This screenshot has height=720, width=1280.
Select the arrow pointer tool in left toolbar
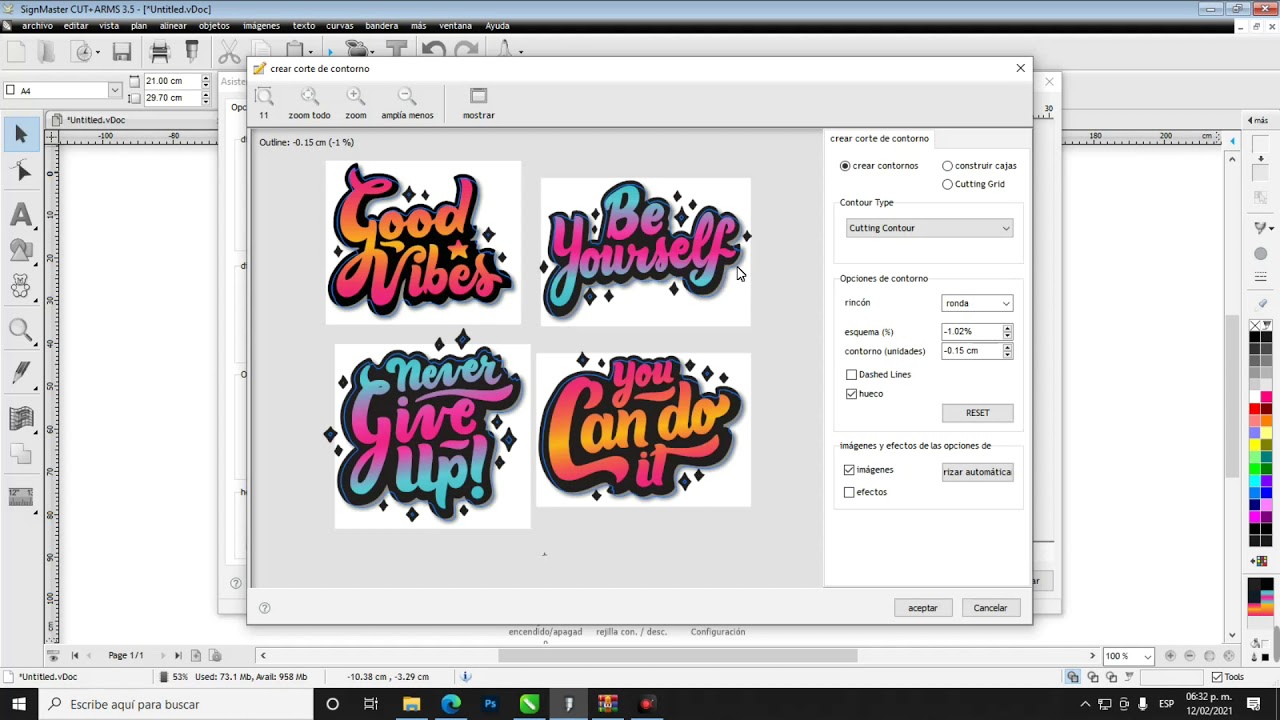(x=21, y=134)
